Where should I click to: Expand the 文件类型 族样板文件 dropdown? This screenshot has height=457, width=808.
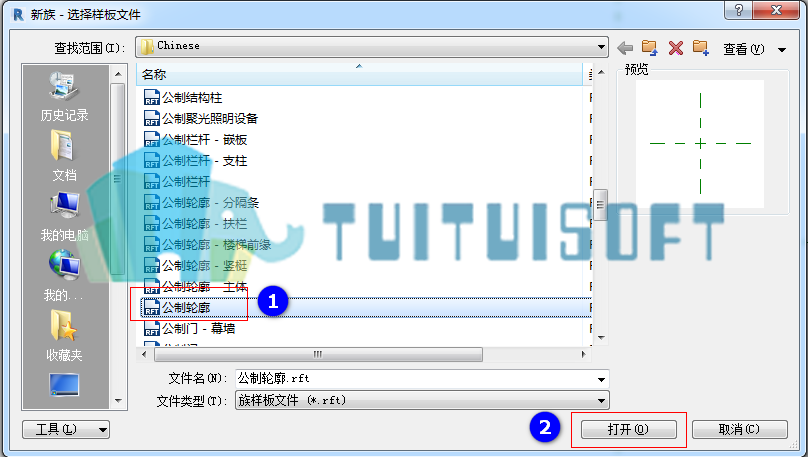[x=422, y=400]
